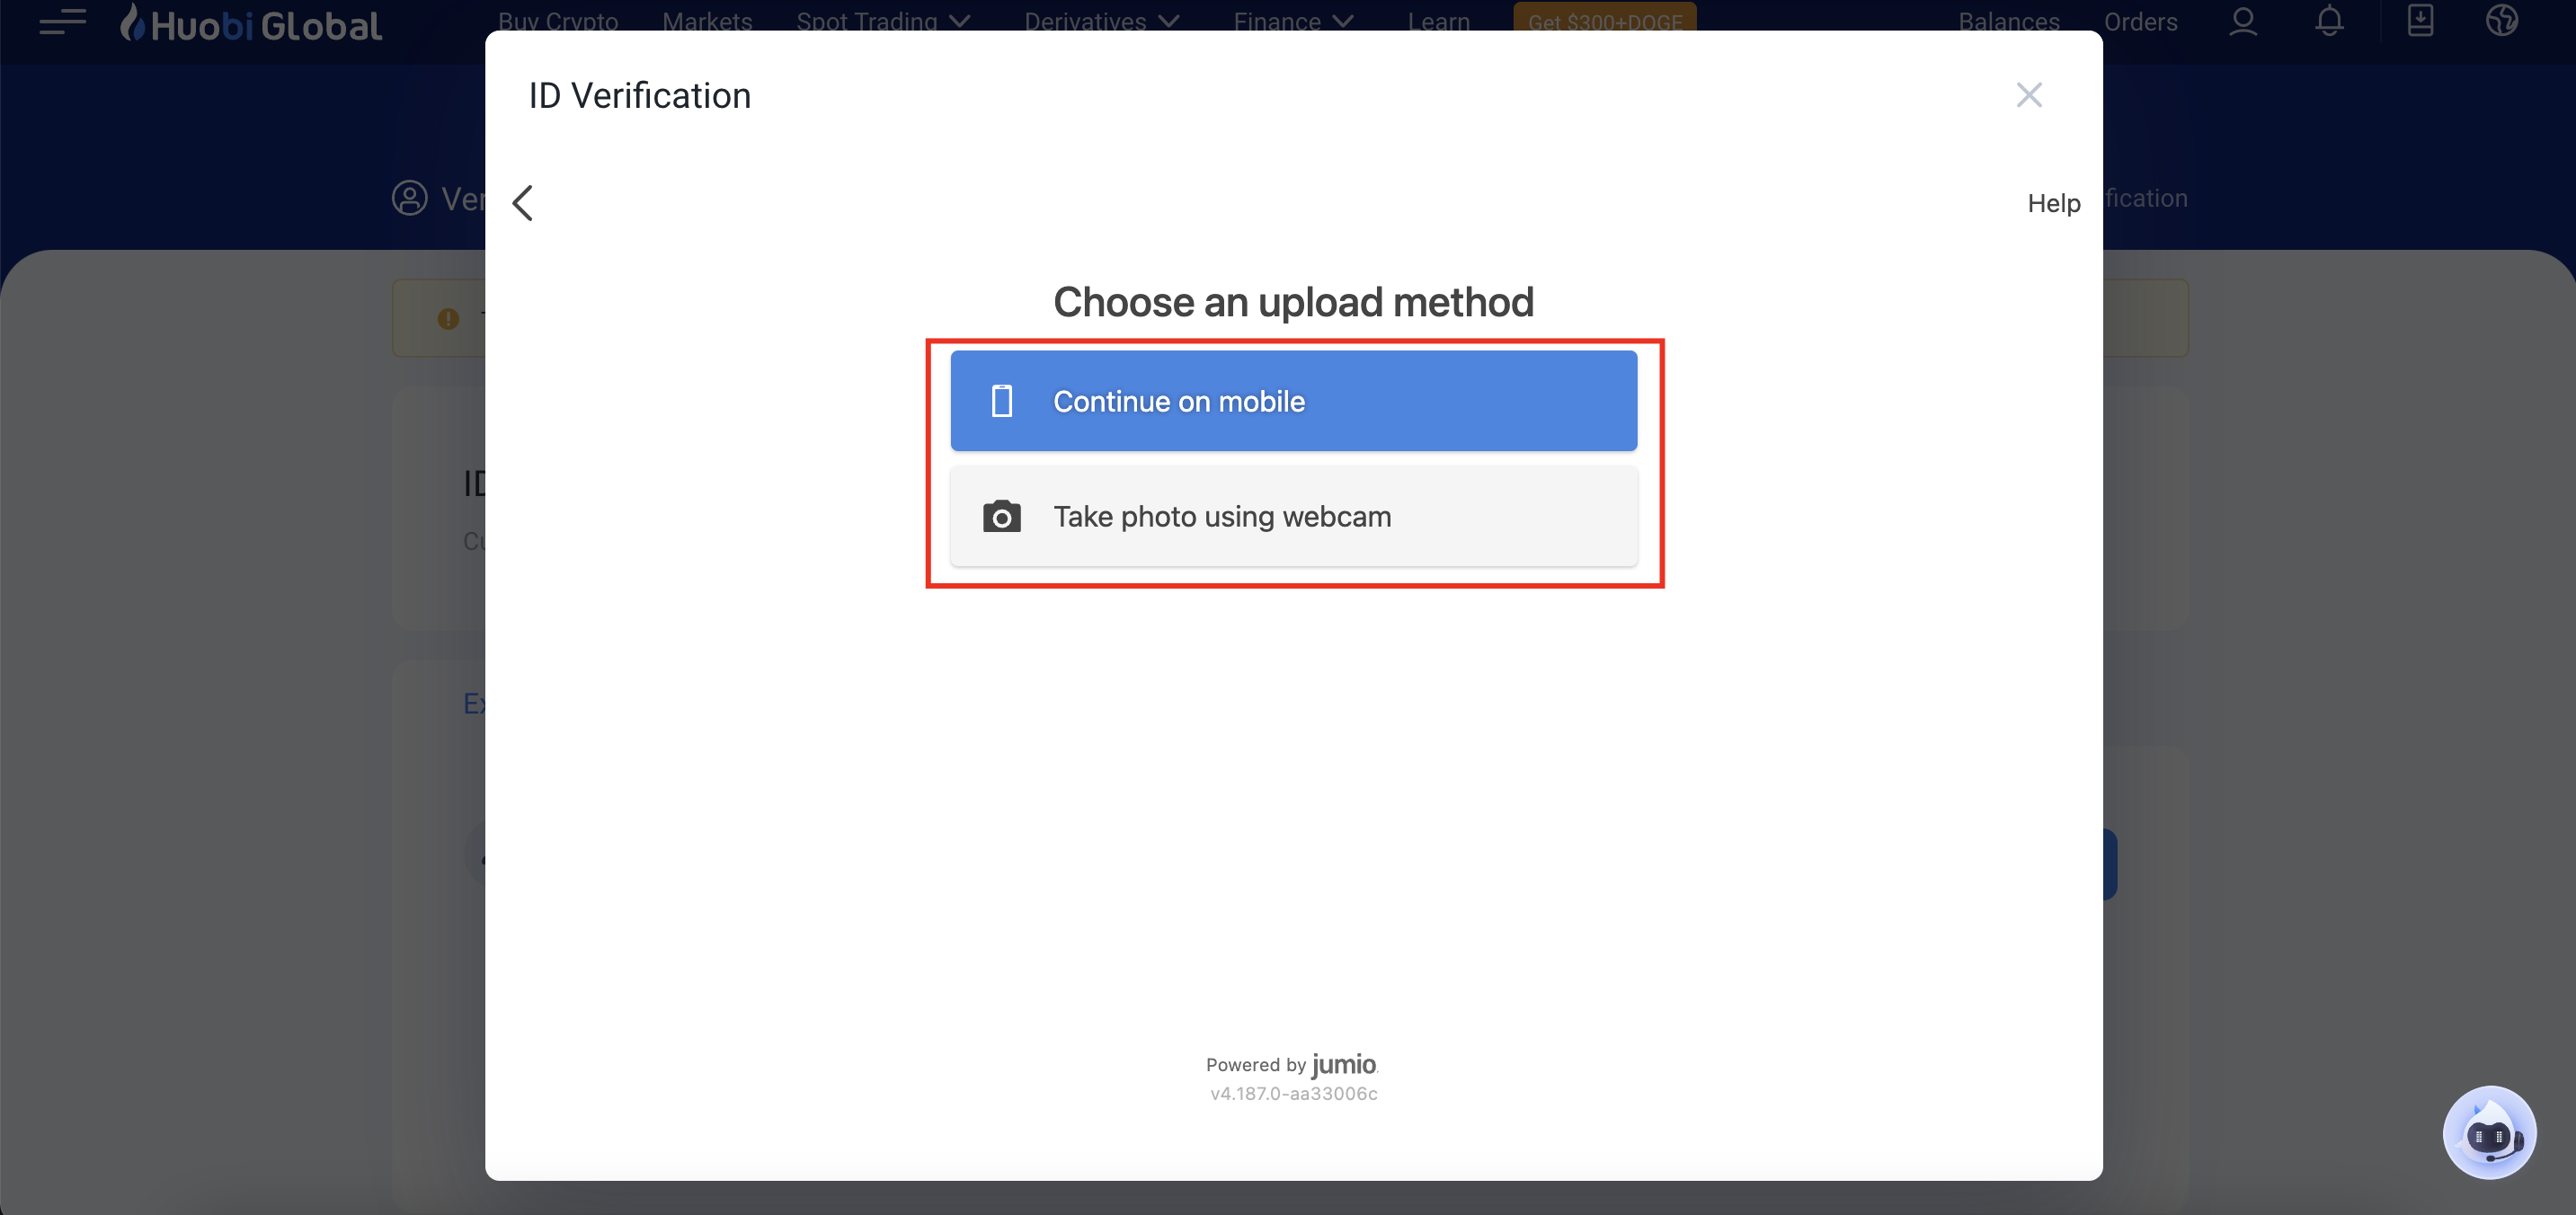Open the hamburger menu icon
The image size is (2576, 1215).
62,22
